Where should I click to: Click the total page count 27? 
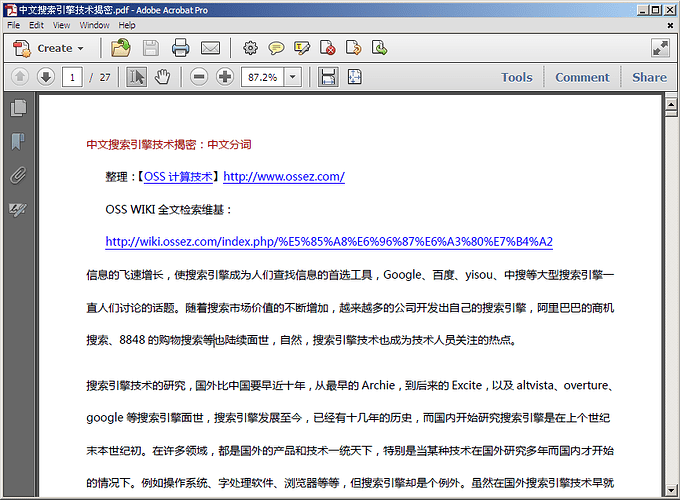(x=105, y=77)
